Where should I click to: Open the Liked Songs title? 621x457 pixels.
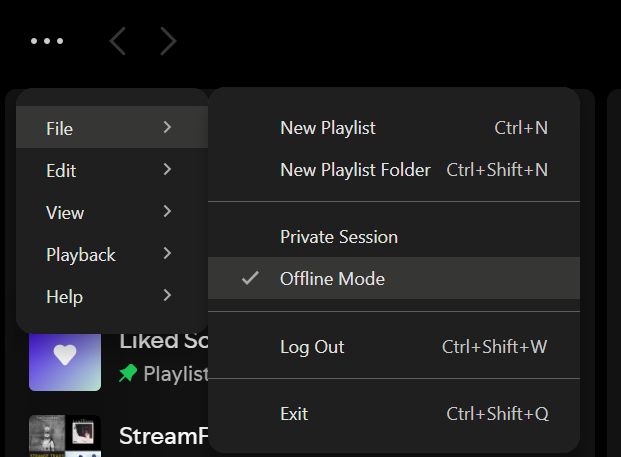point(163,340)
